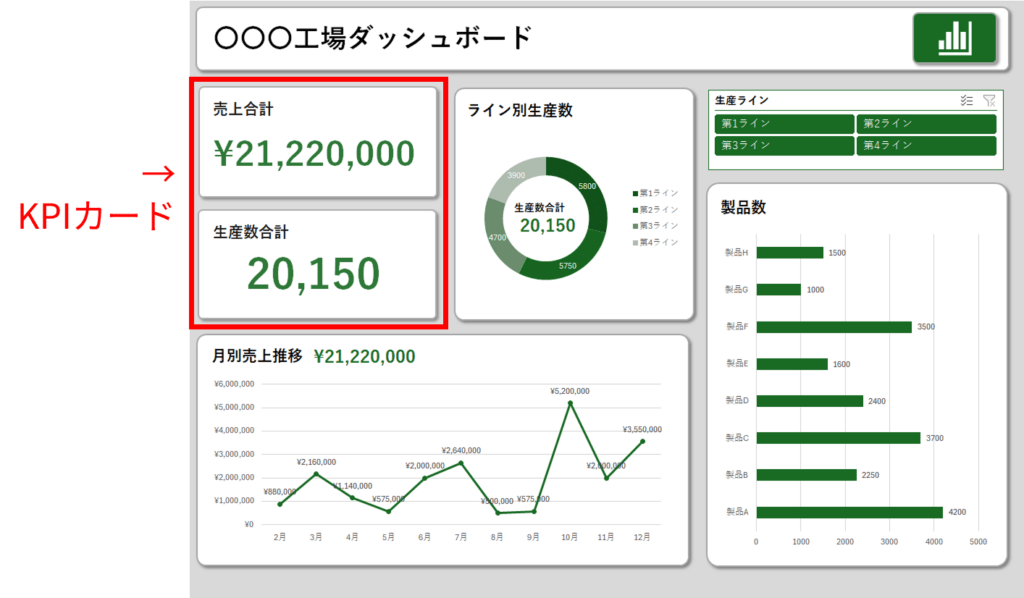Select the 製品A bar with value 4200
The image size is (1024, 598).
850,512
